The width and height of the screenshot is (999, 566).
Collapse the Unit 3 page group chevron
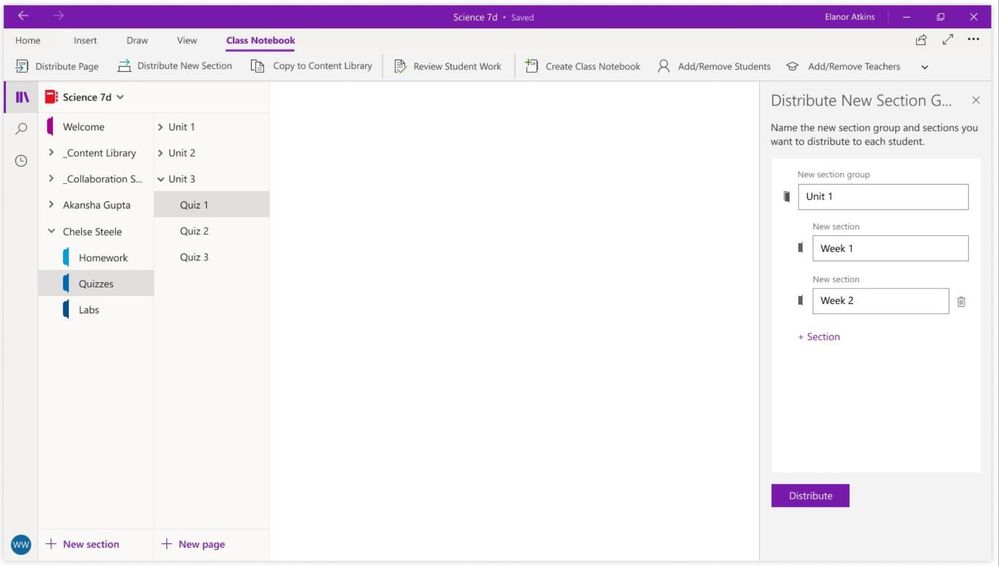click(x=161, y=179)
